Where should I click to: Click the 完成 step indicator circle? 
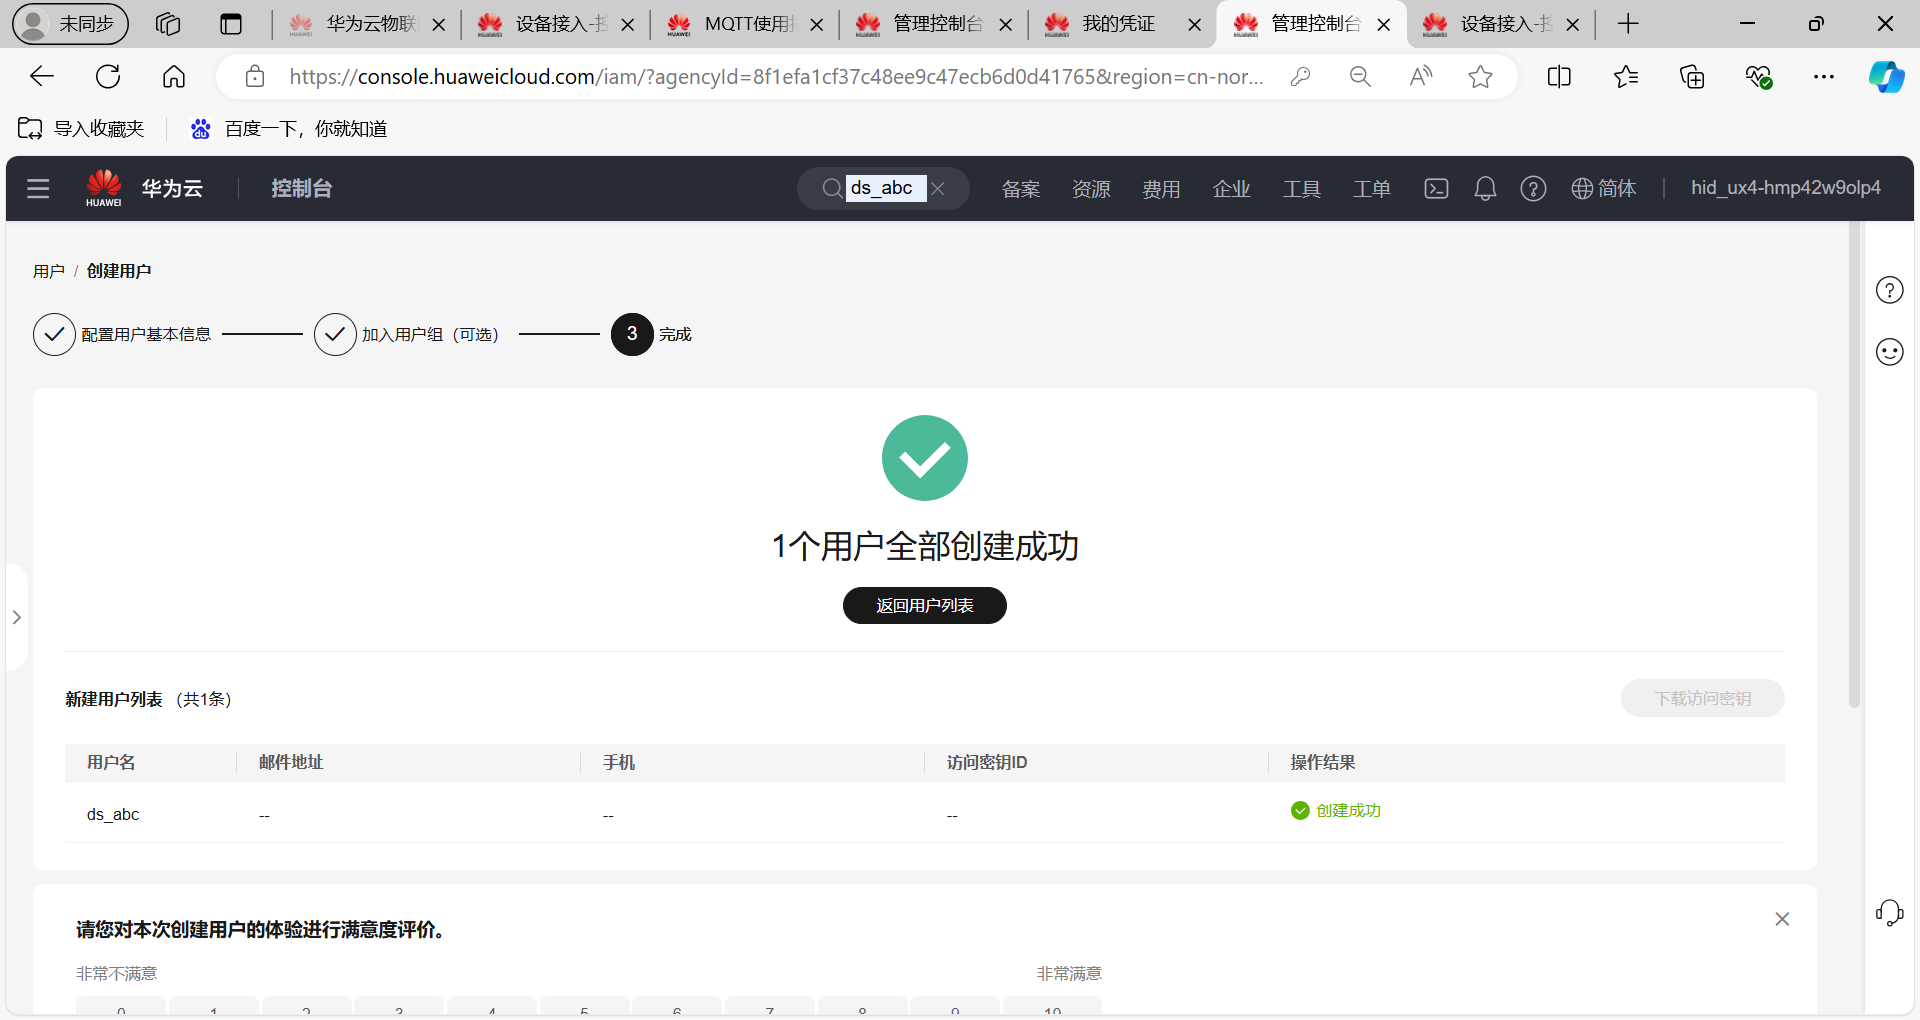(x=631, y=334)
